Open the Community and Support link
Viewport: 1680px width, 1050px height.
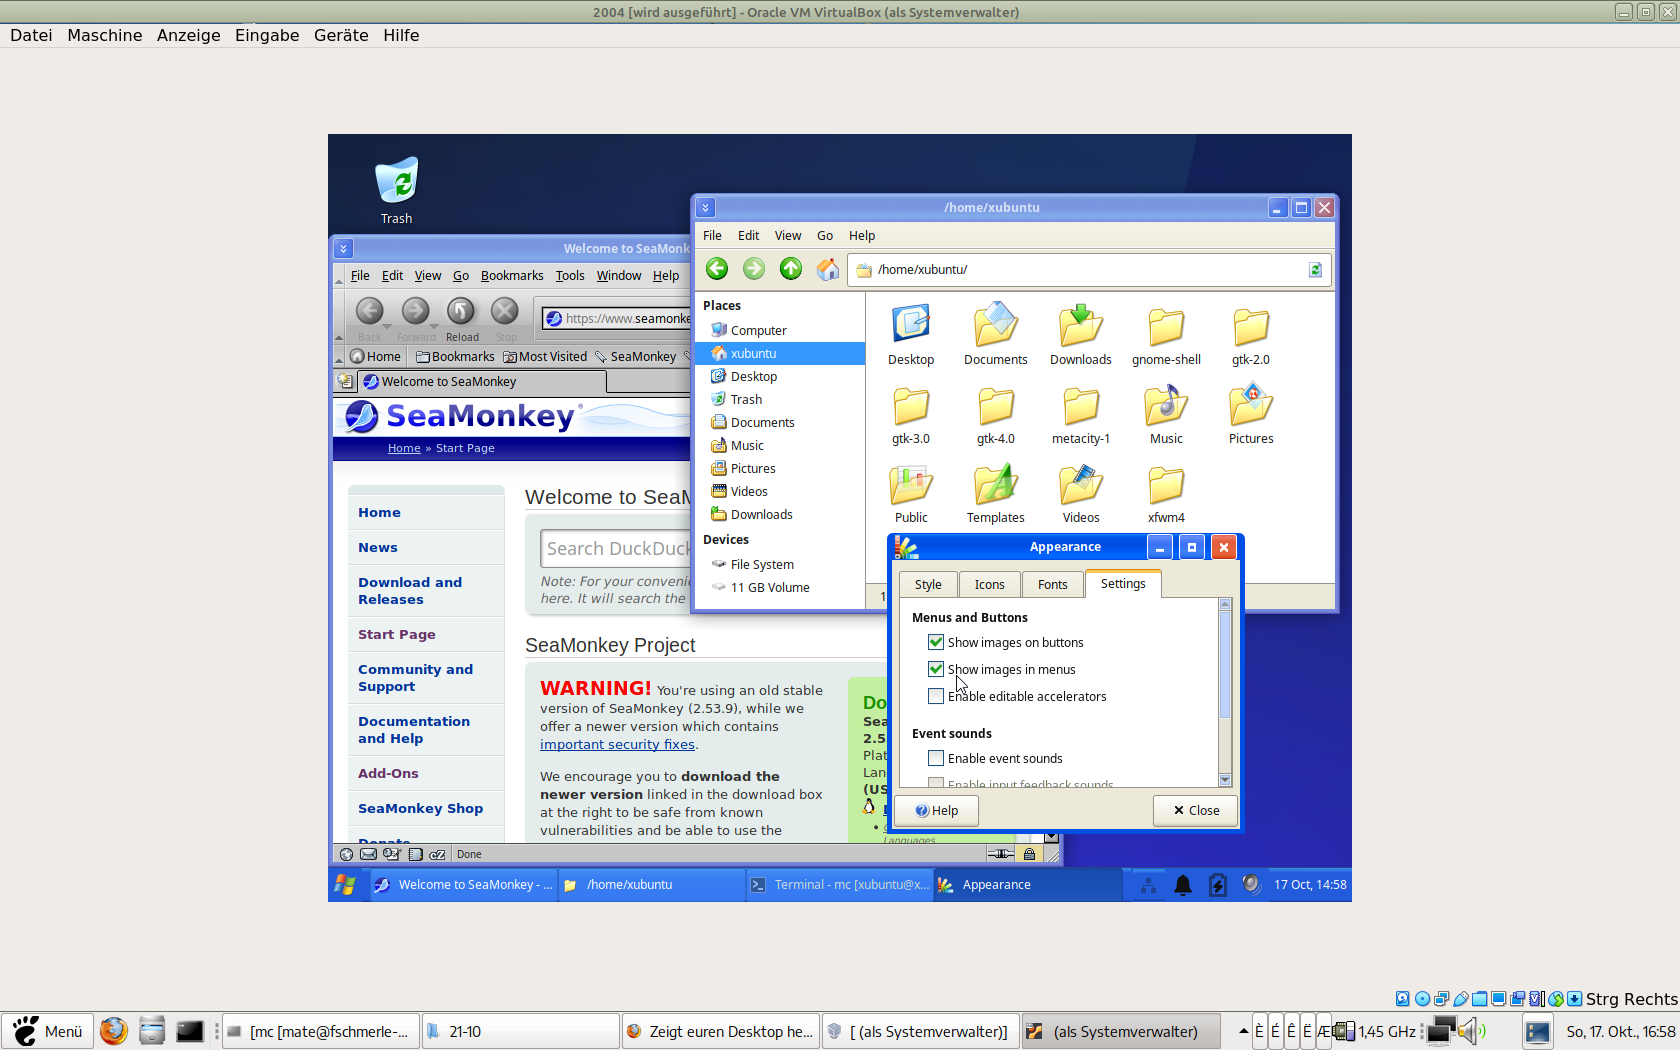pos(415,678)
